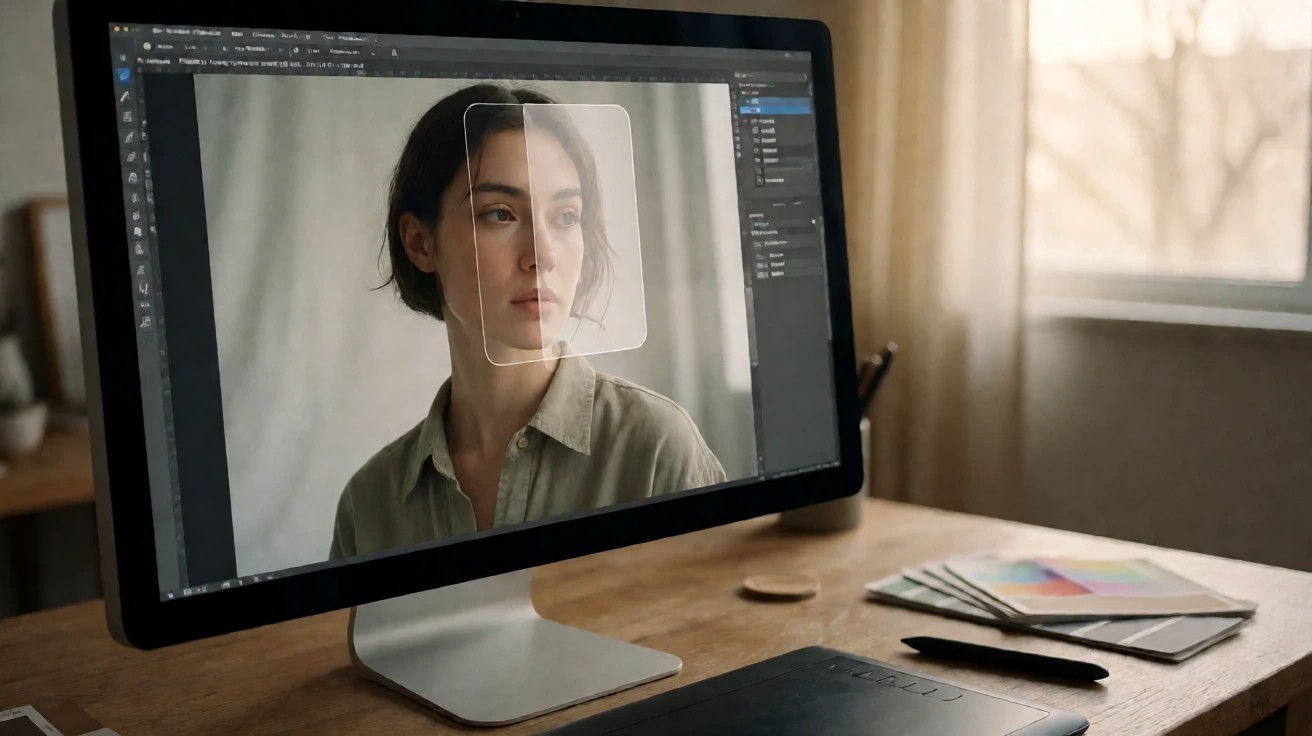This screenshot has width=1312, height=736.
Task: Pick the bottom-most tool in the left toolbar
Action: tap(145, 321)
